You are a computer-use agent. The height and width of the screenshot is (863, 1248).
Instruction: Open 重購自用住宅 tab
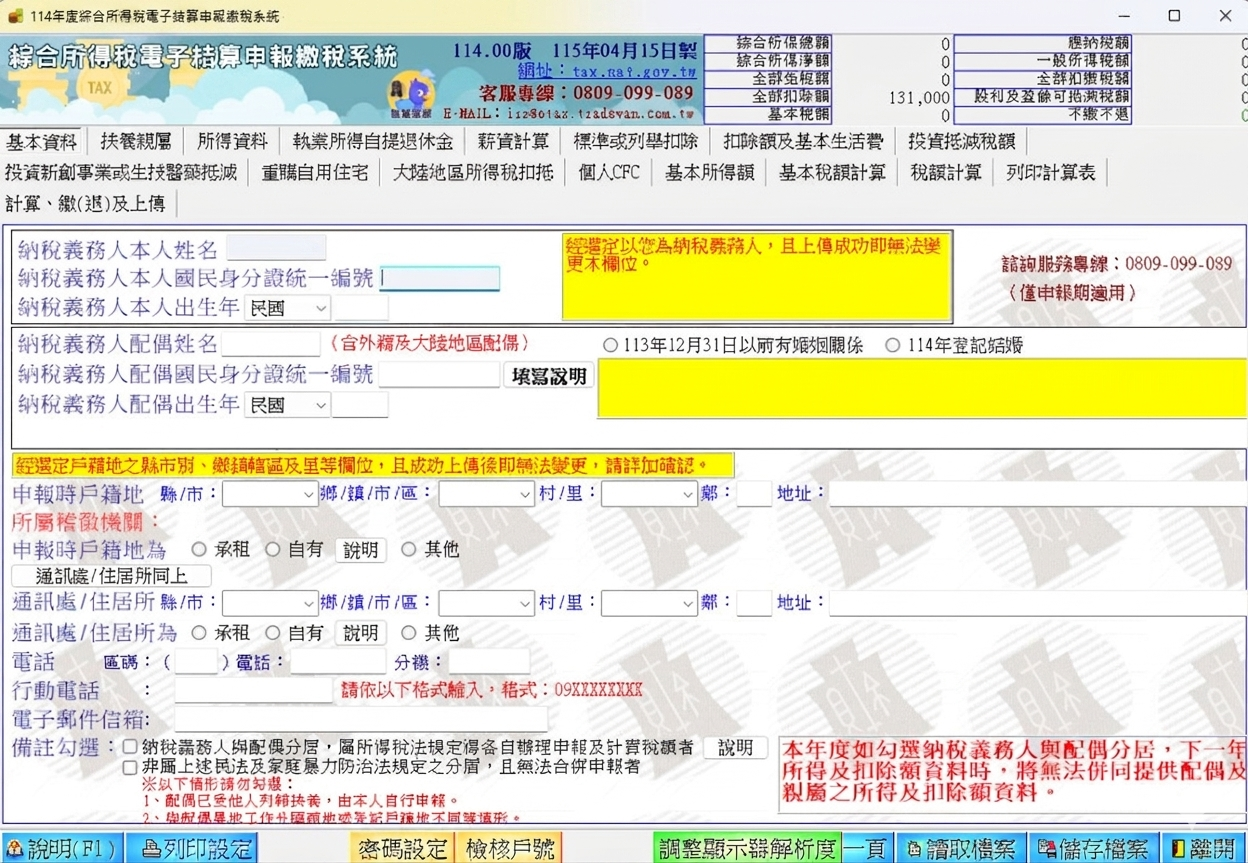click(315, 172)
